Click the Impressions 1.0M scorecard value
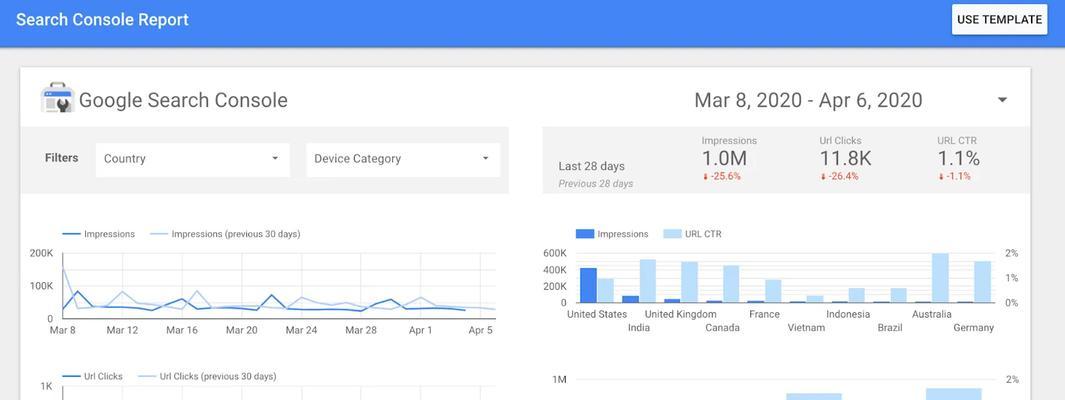 coord(724,159)
